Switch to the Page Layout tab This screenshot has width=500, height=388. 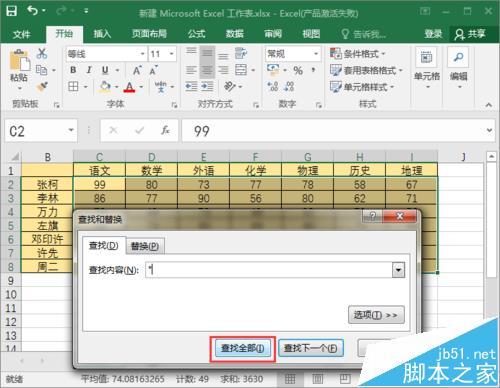click(149, 34)
